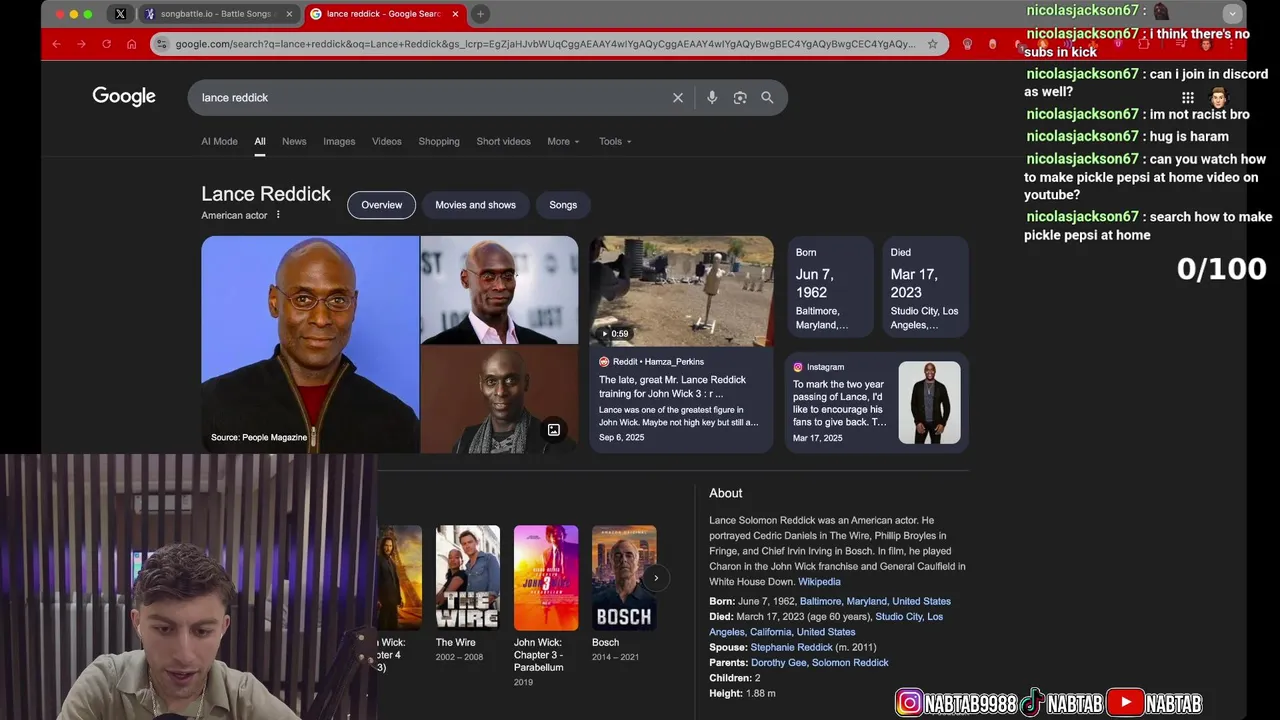This screenshot has width=1280, height=720.
Task: Open the Google apps grid icon
Action: point(1188,97)
